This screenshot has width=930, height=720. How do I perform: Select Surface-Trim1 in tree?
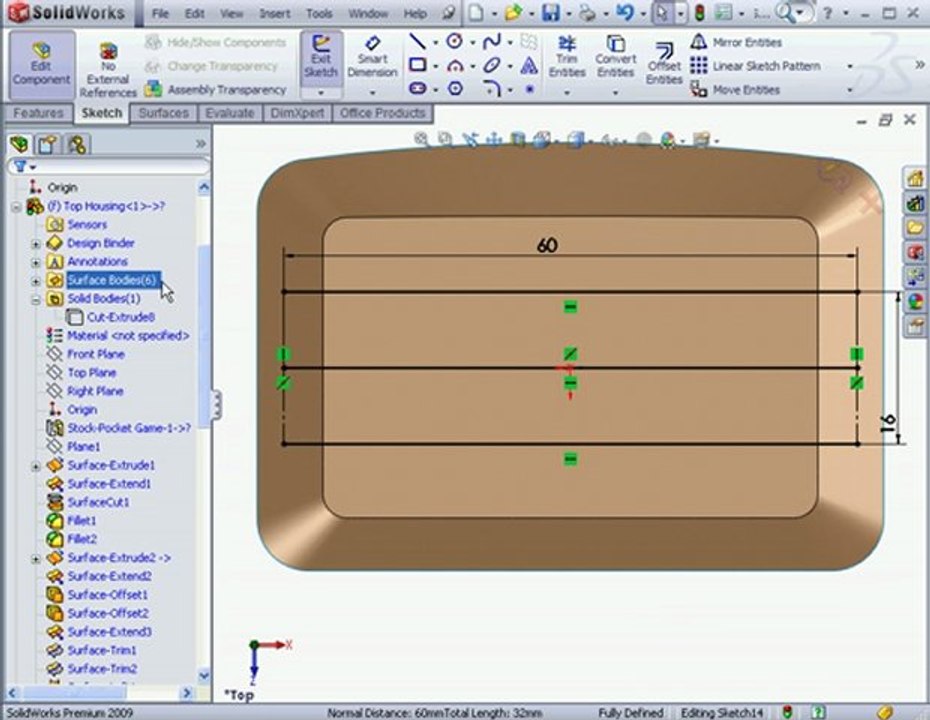(101, 651)
